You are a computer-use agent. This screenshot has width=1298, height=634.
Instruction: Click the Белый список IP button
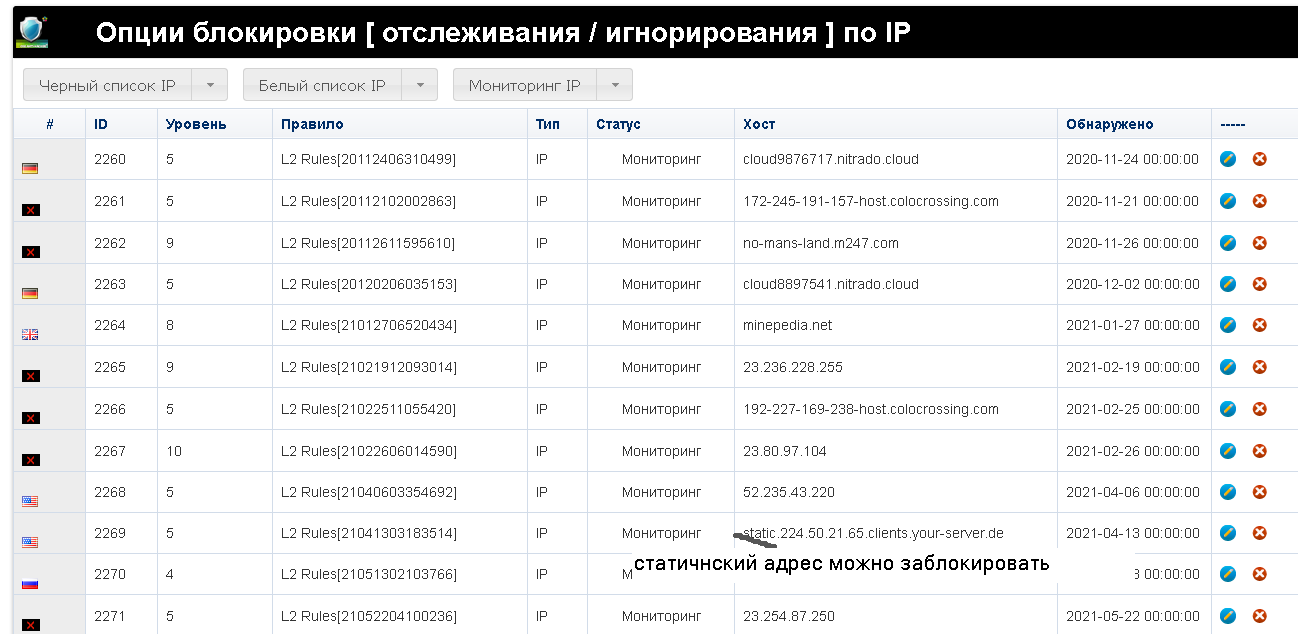pyautogui.click(x=322, y=85)
